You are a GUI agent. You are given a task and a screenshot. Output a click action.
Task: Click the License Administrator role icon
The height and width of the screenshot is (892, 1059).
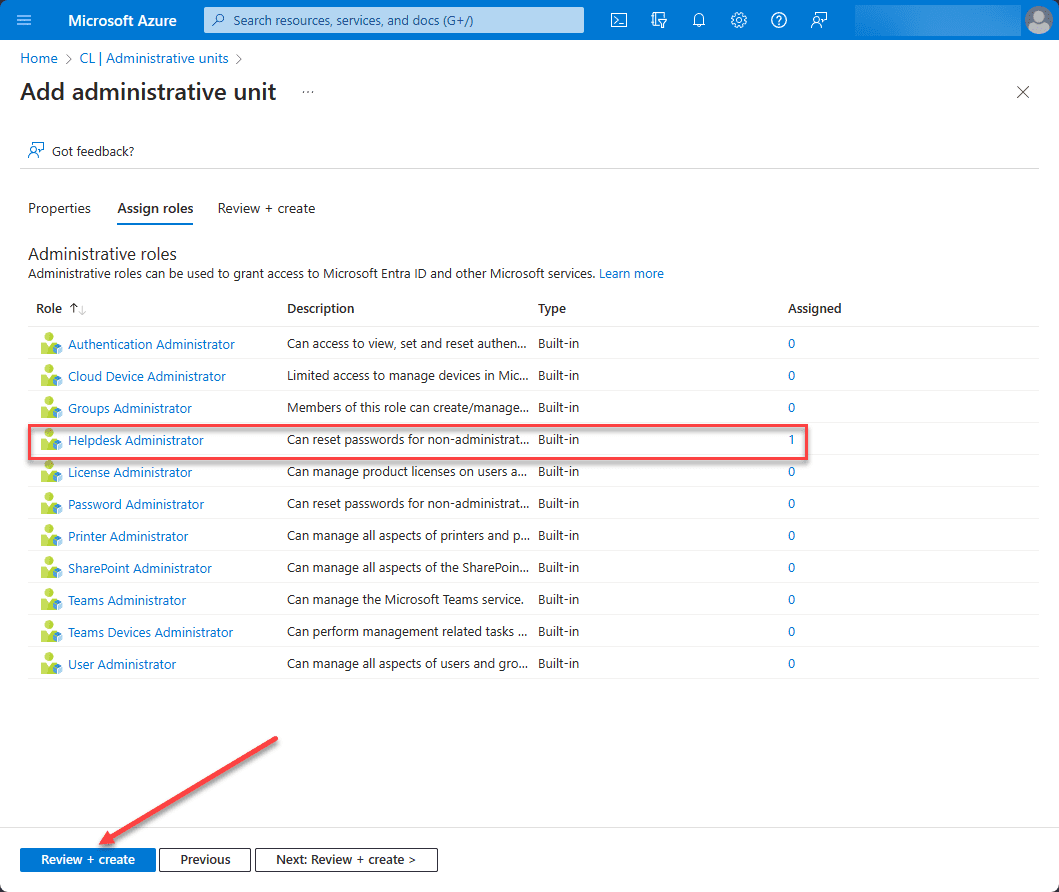coord(51,472)
